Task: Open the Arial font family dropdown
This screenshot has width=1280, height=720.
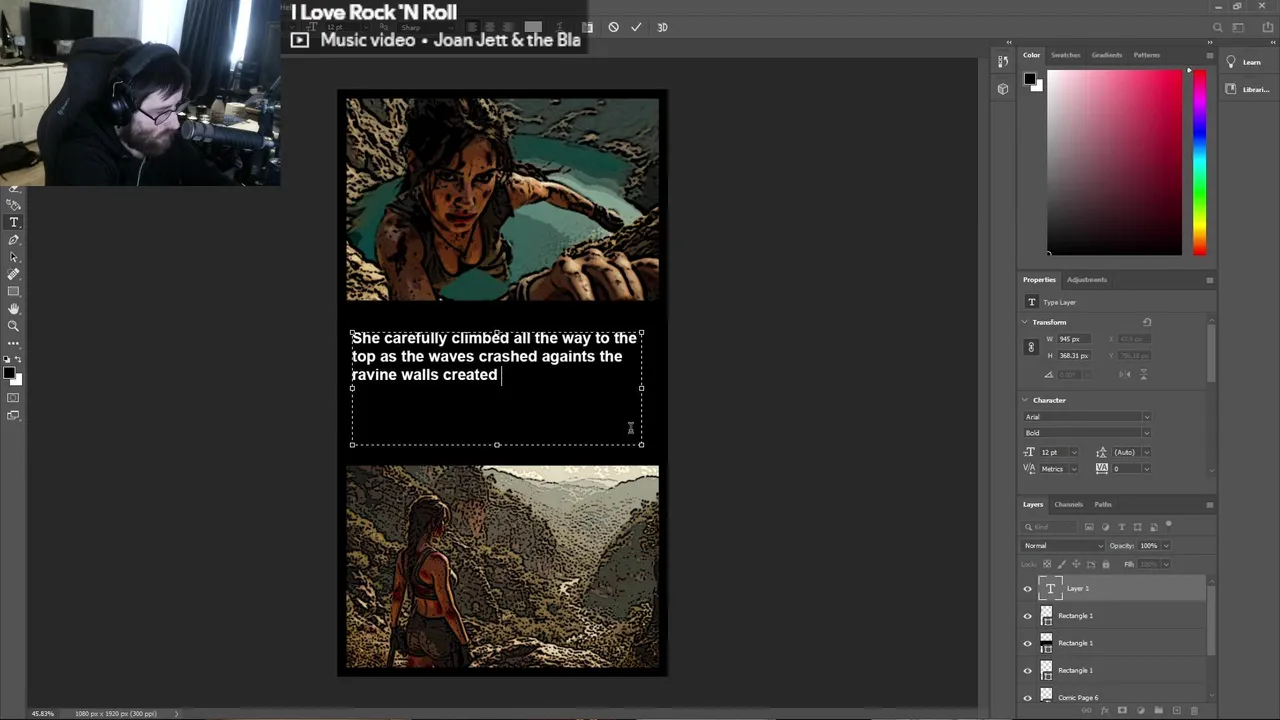Action: pos(1147,417)
